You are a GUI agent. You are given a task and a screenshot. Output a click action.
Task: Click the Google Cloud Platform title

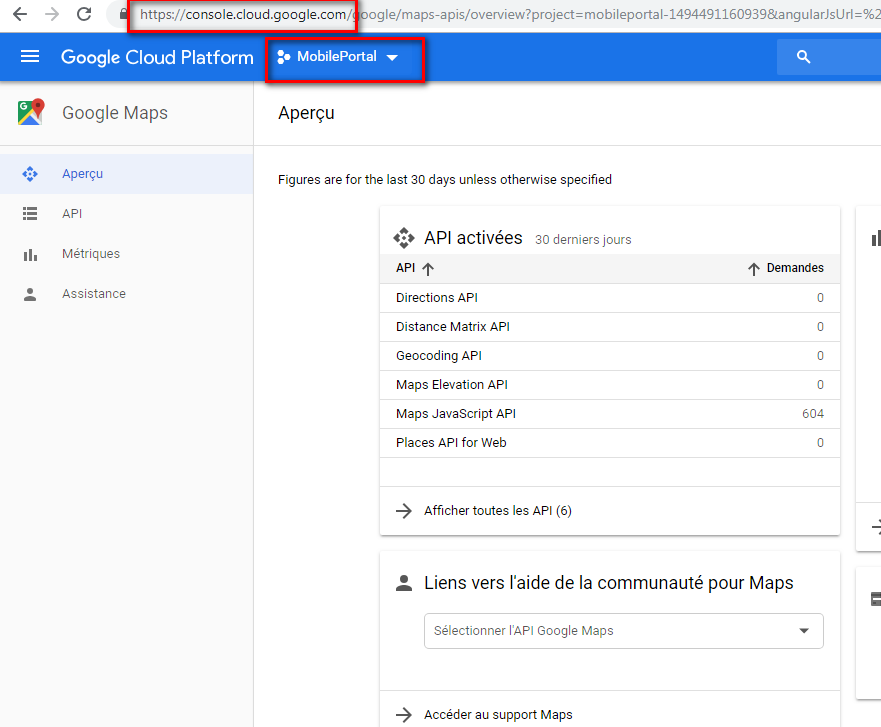pos(157,57)
